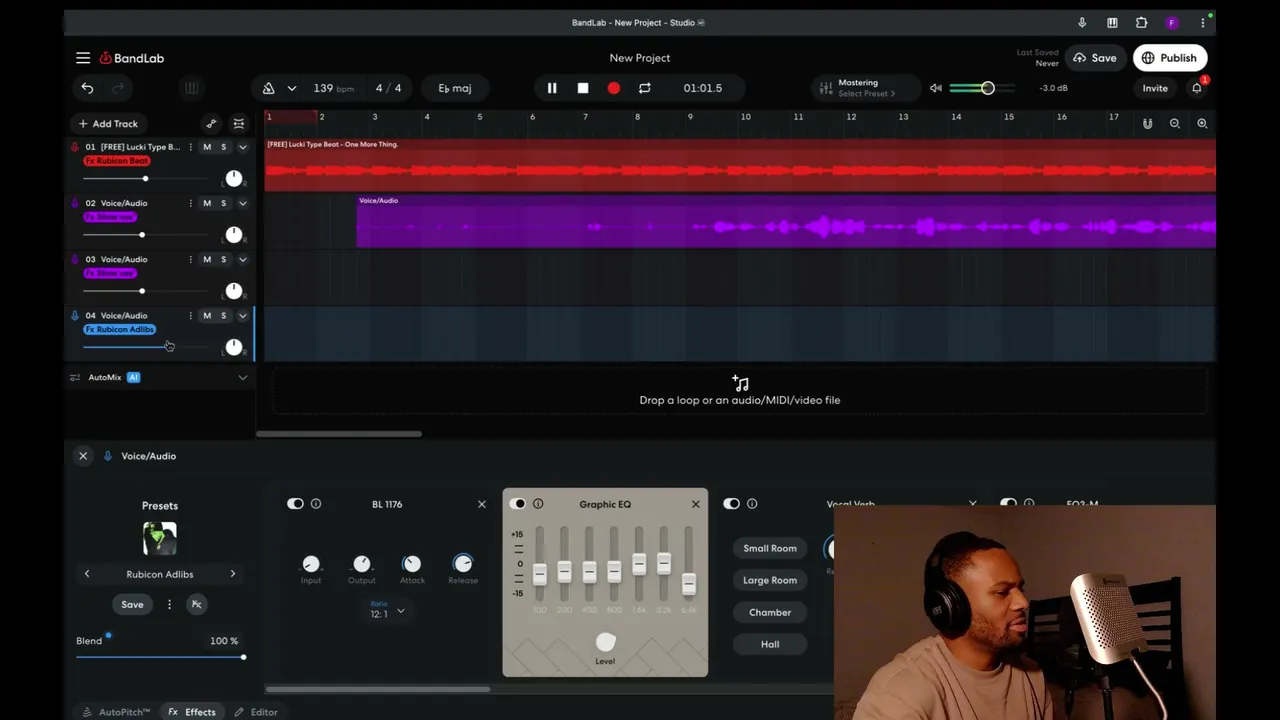Stop playback with the square button
The image size is (1280, 720).
click(583, 88)
